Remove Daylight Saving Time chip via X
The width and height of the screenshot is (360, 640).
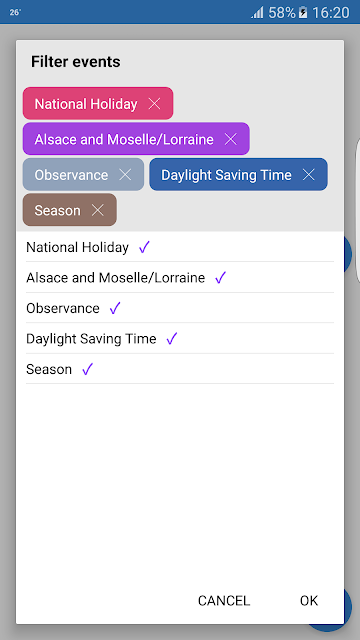(309, 175)
